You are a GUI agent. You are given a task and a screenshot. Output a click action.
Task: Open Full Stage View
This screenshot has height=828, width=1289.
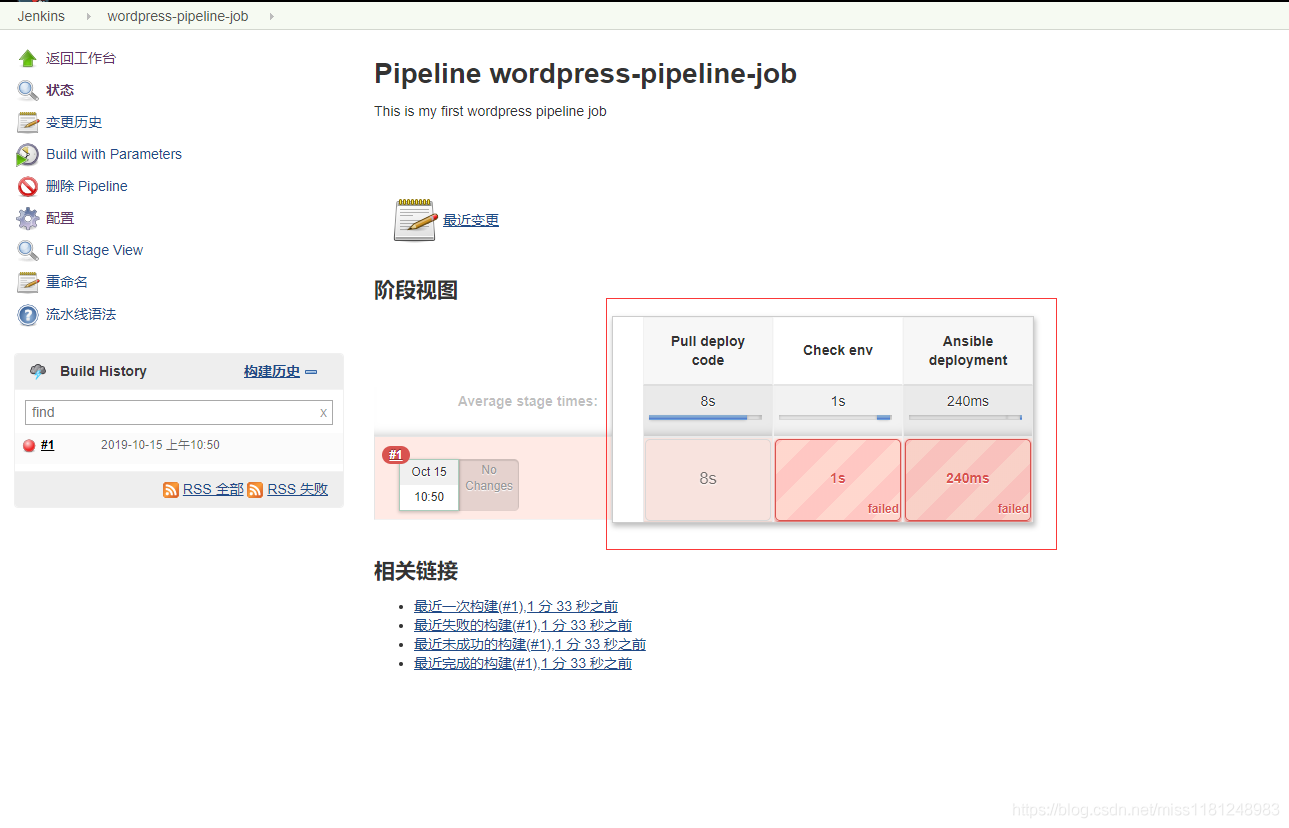94,250
